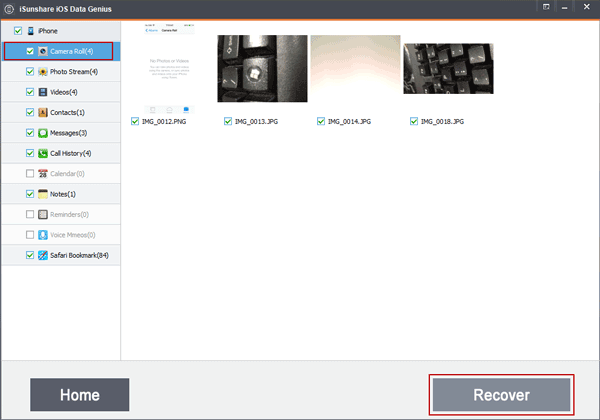Deselect the IMG_0014.JPG file checkbox
The image size is (600, 420).
click(321, 121)
